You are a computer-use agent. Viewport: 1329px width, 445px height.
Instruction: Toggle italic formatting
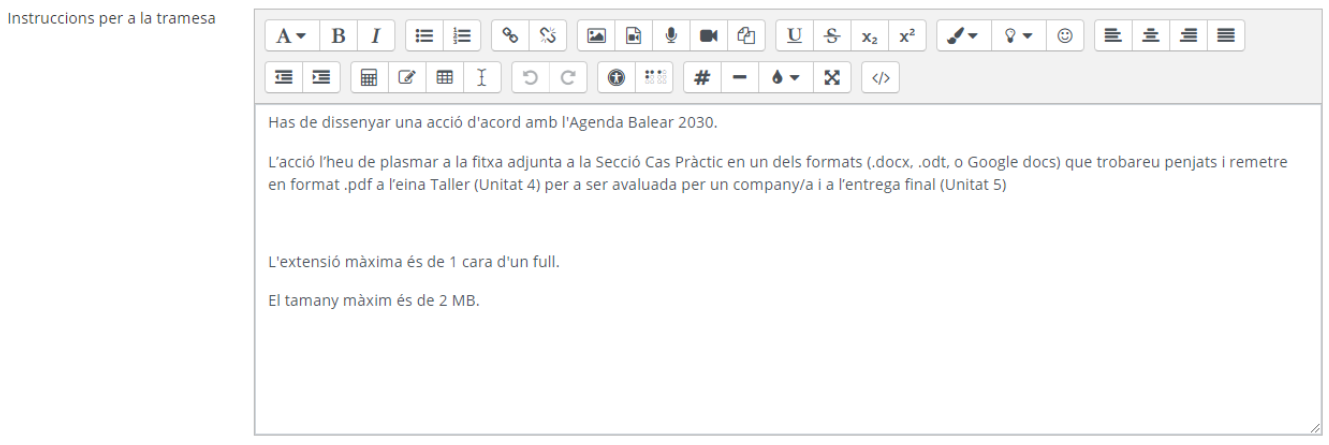pyautogui.click(x=376, y=36)
